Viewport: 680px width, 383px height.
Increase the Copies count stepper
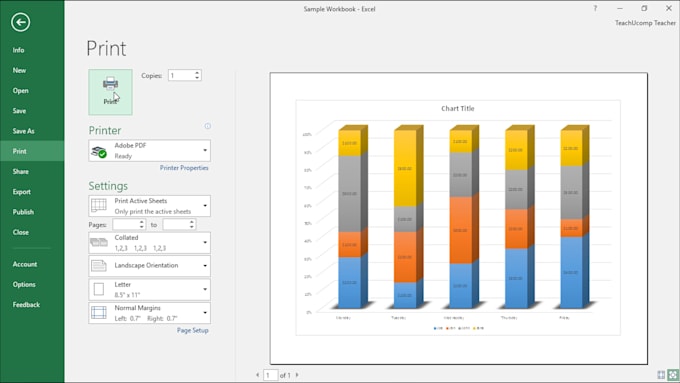tap(197, 72)
